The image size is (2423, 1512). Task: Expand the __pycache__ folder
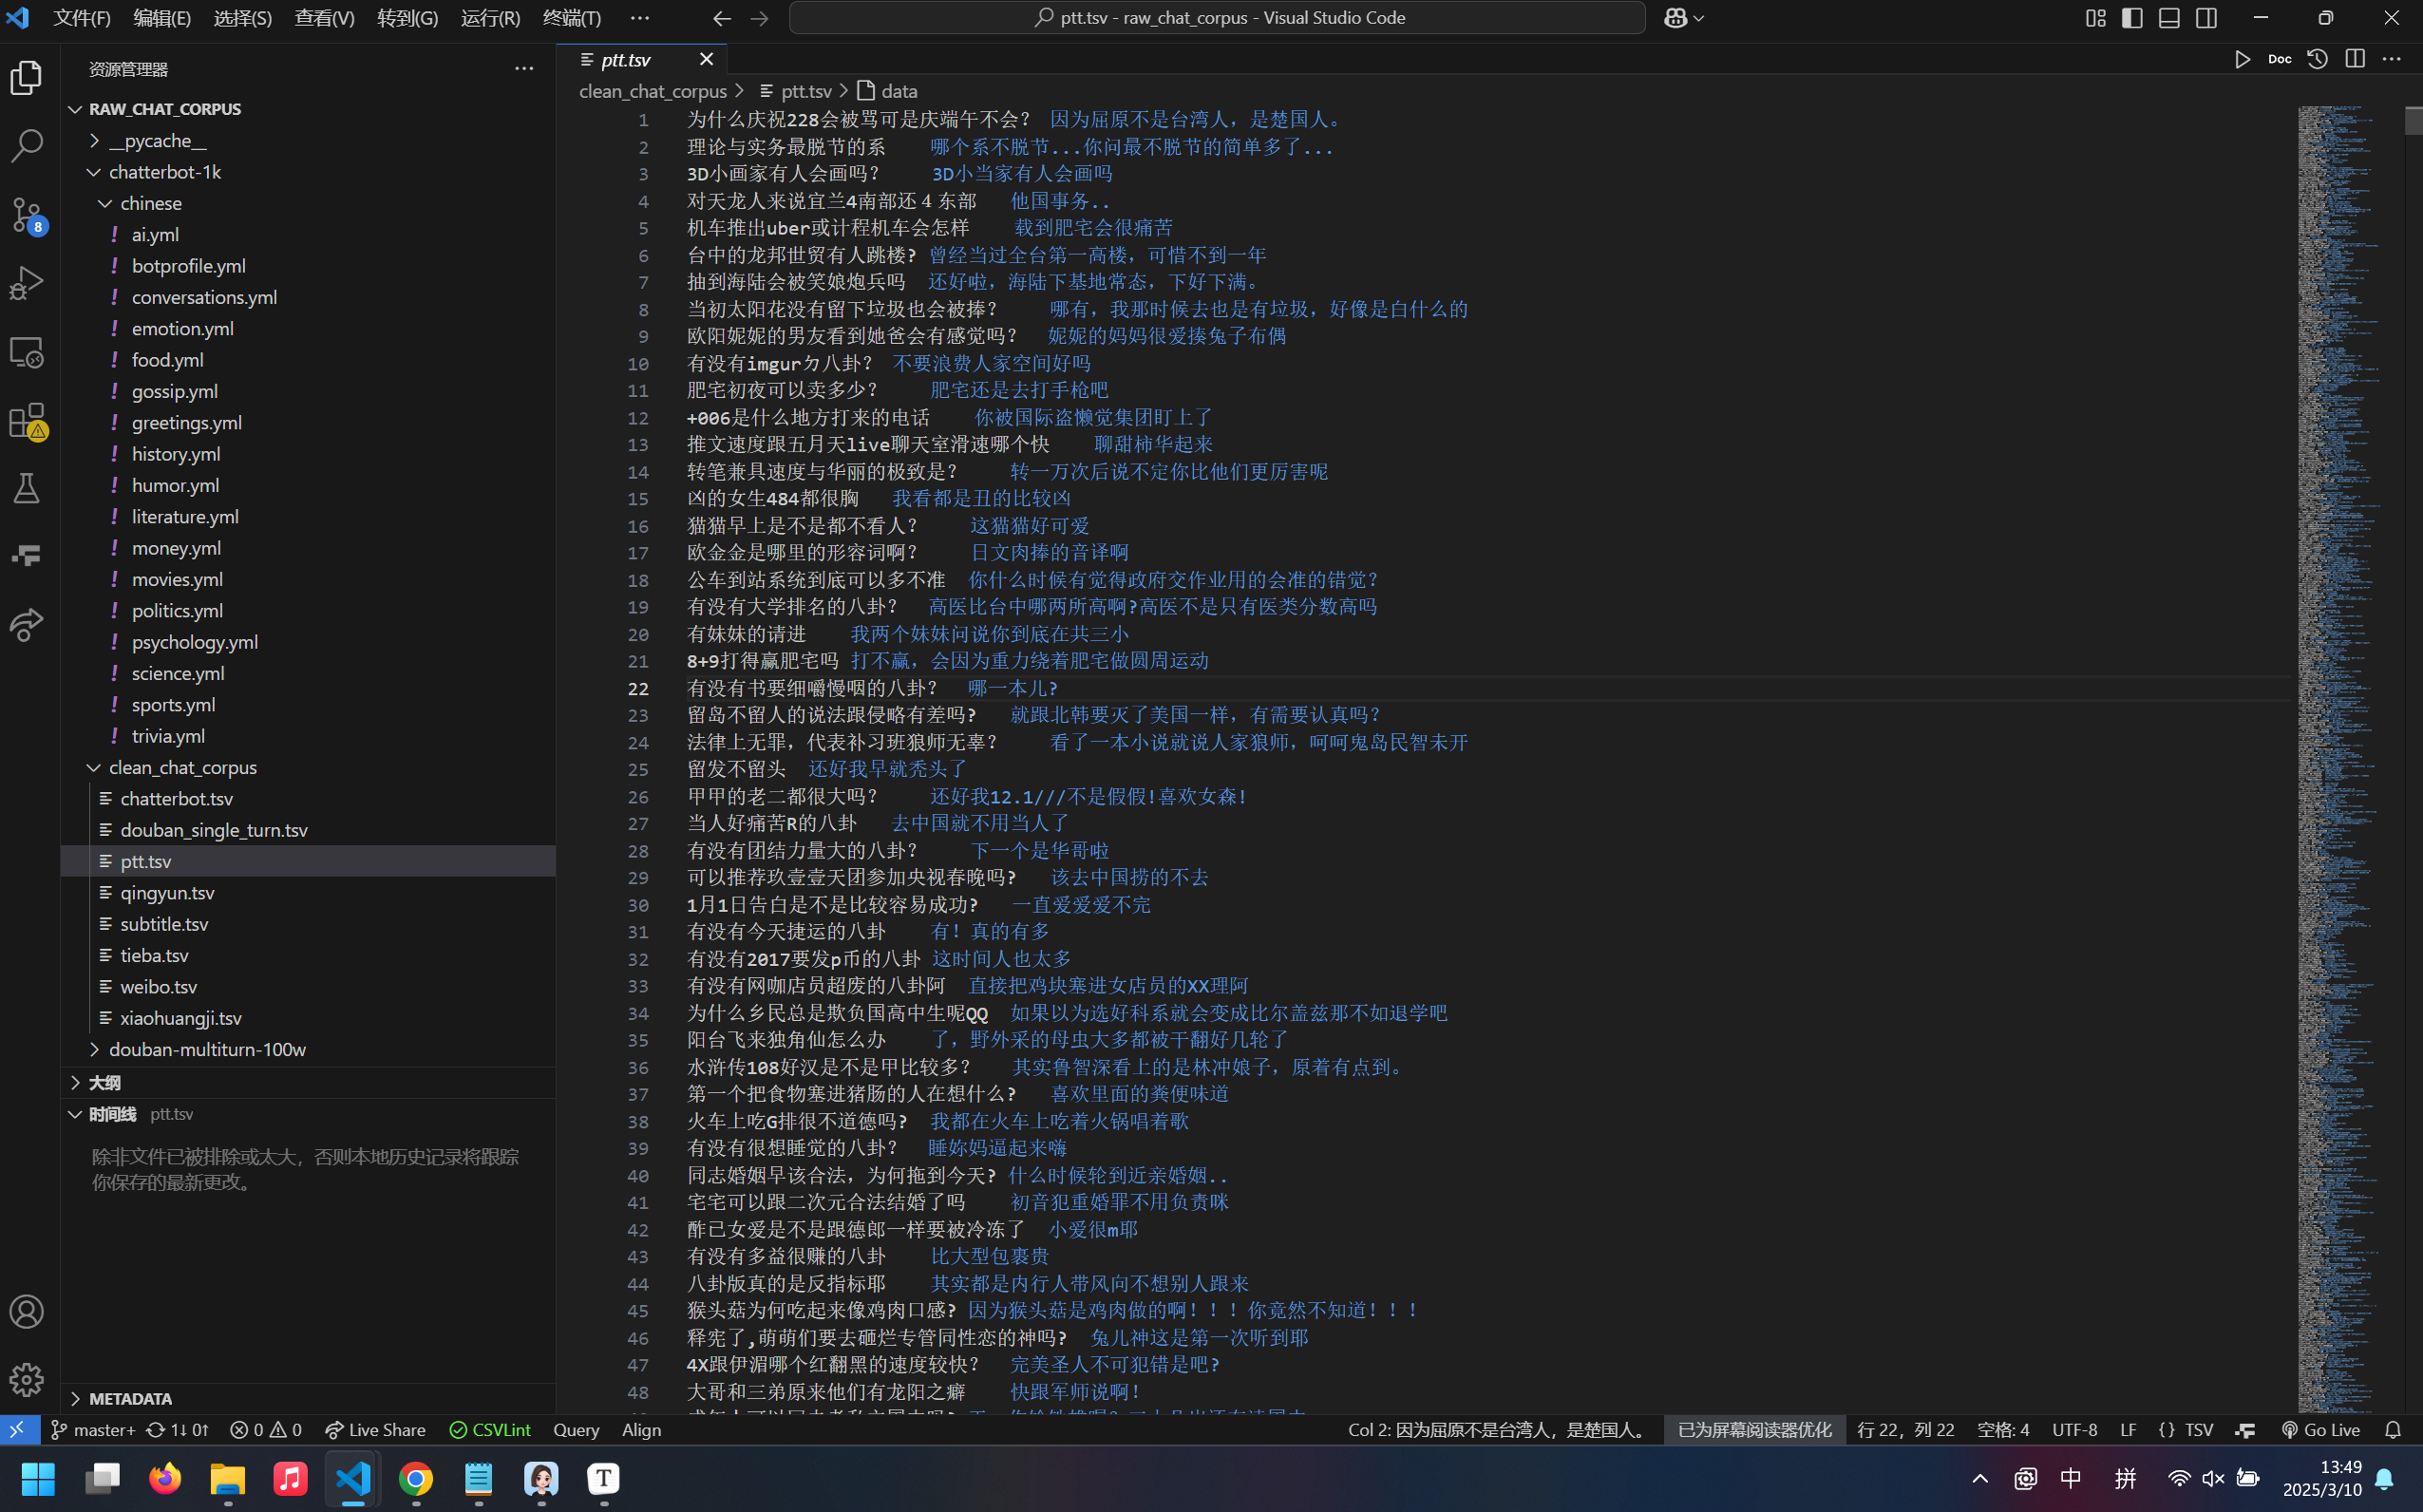[95, 141]
